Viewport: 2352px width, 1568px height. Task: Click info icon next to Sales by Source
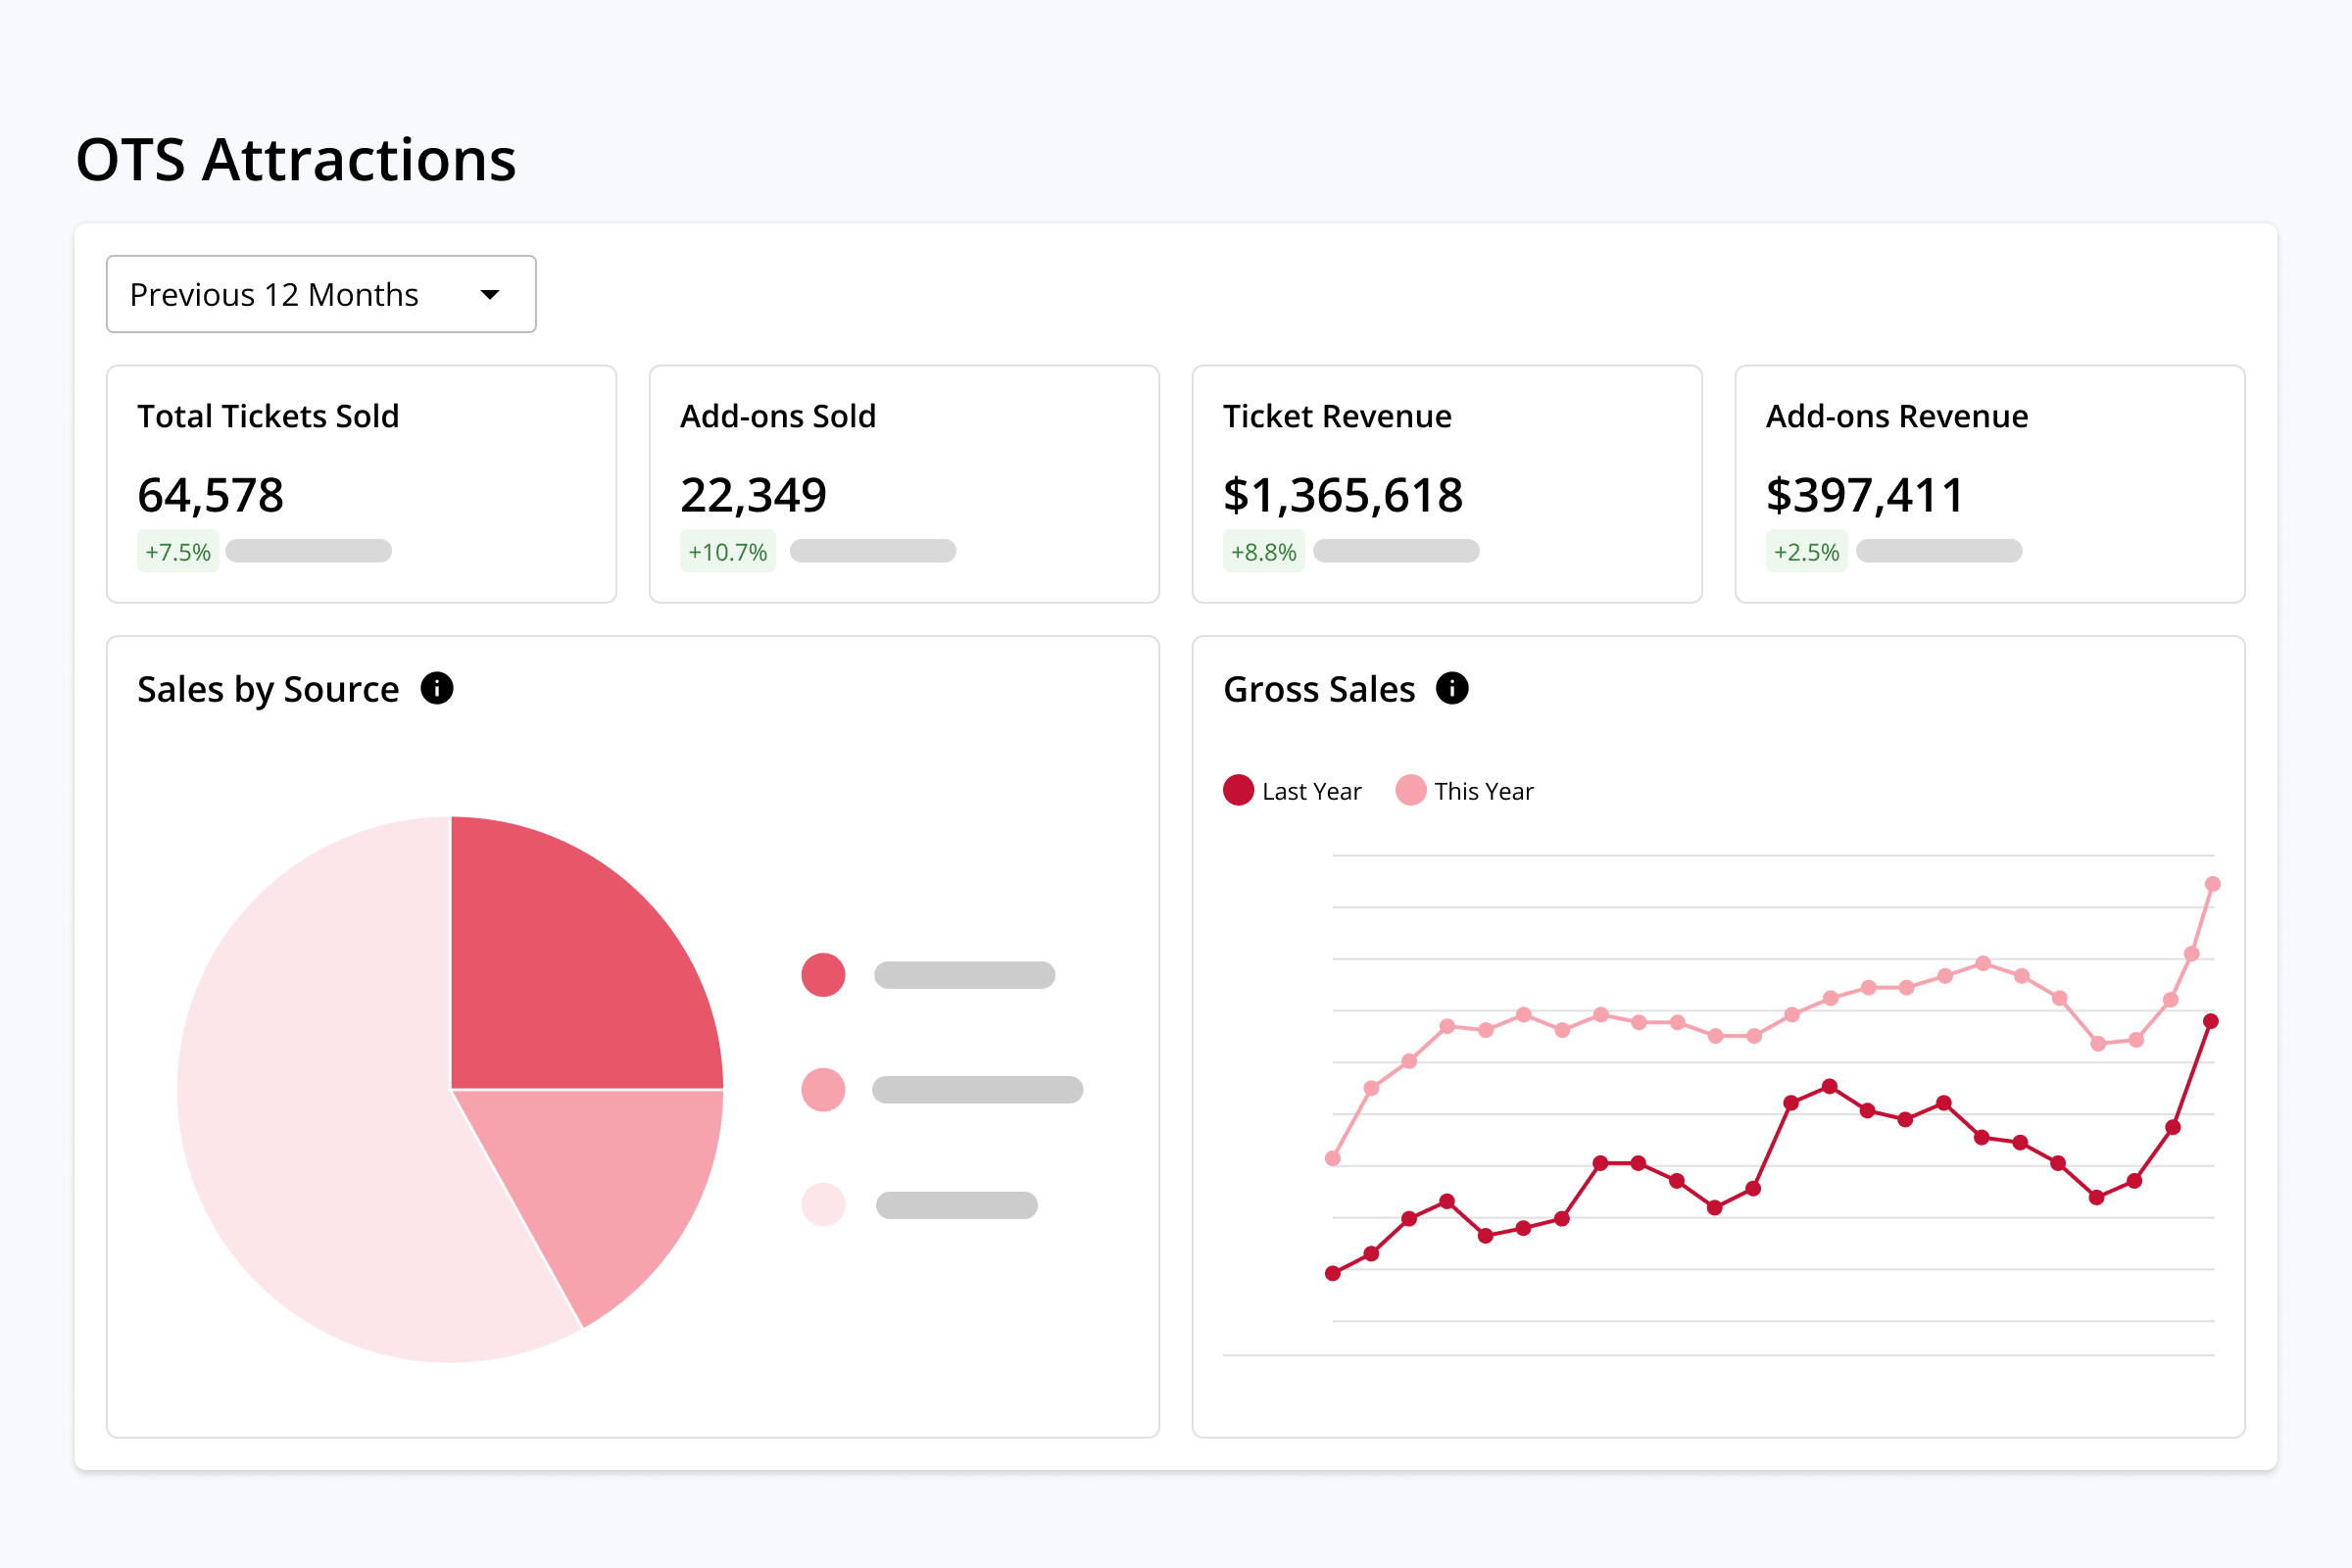click(437, 688)
